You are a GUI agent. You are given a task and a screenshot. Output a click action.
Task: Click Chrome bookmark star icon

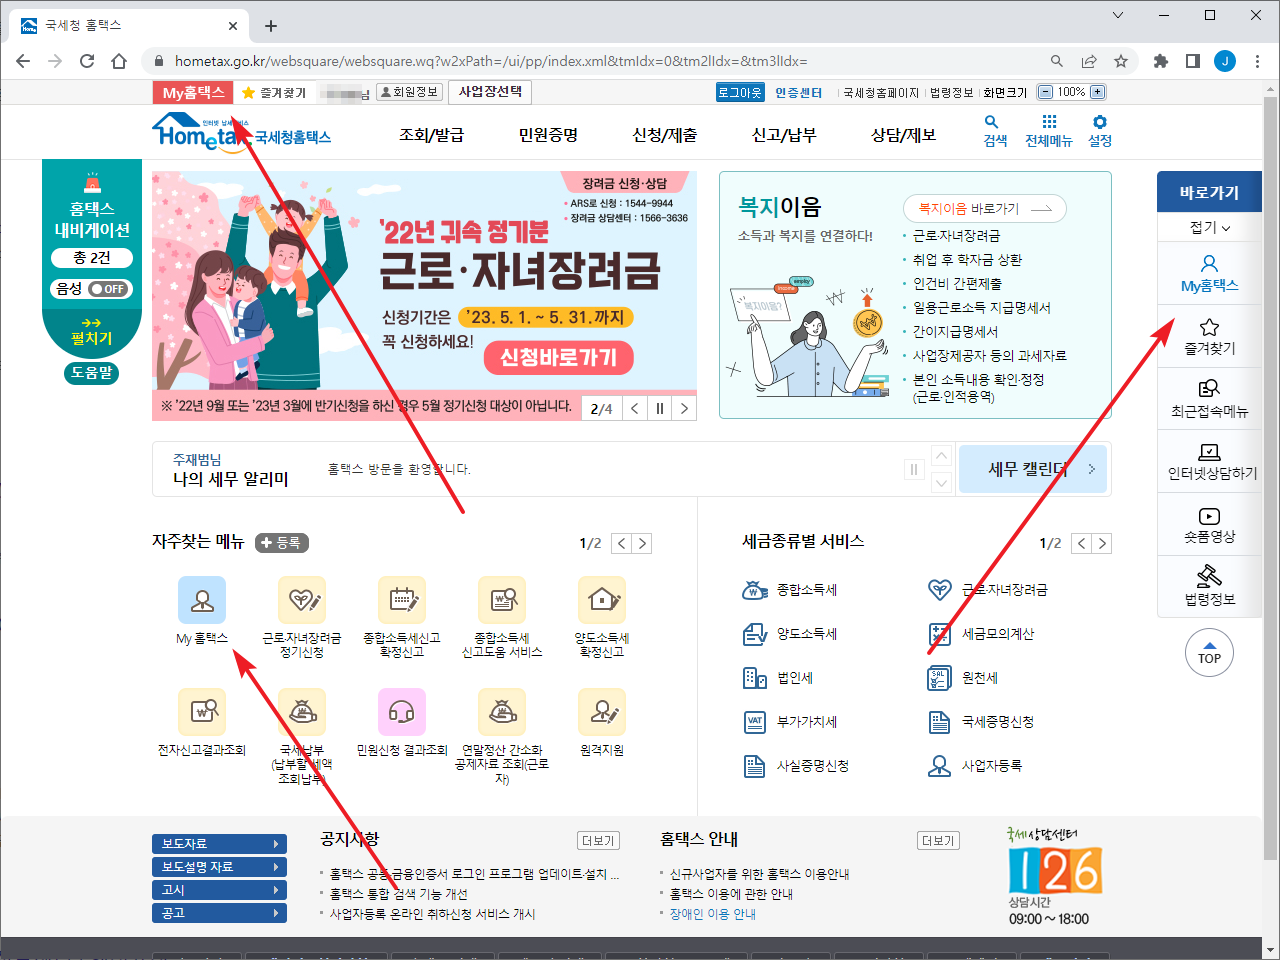(x=1121, y=61)
